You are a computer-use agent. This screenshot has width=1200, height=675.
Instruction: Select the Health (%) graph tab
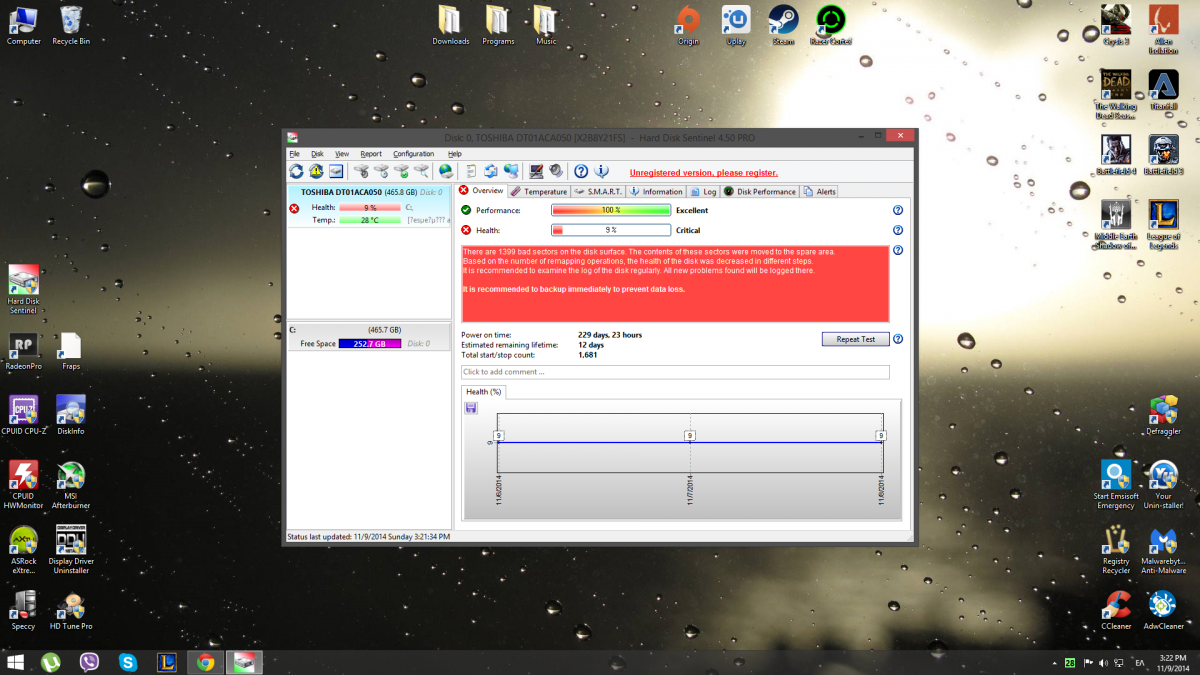[484, 392]
